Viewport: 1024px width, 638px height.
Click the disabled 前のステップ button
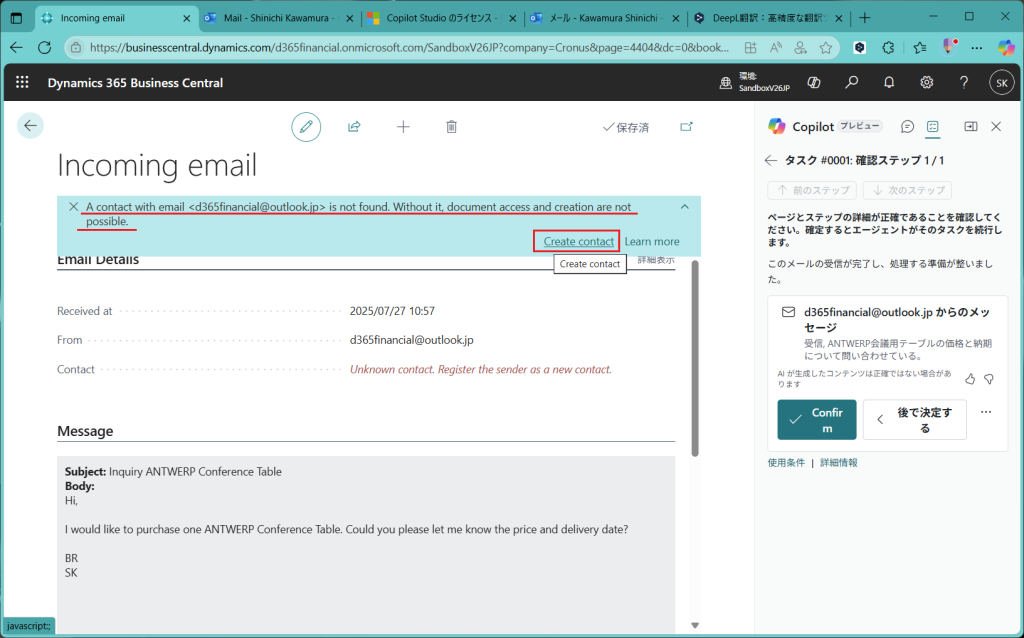812,190
